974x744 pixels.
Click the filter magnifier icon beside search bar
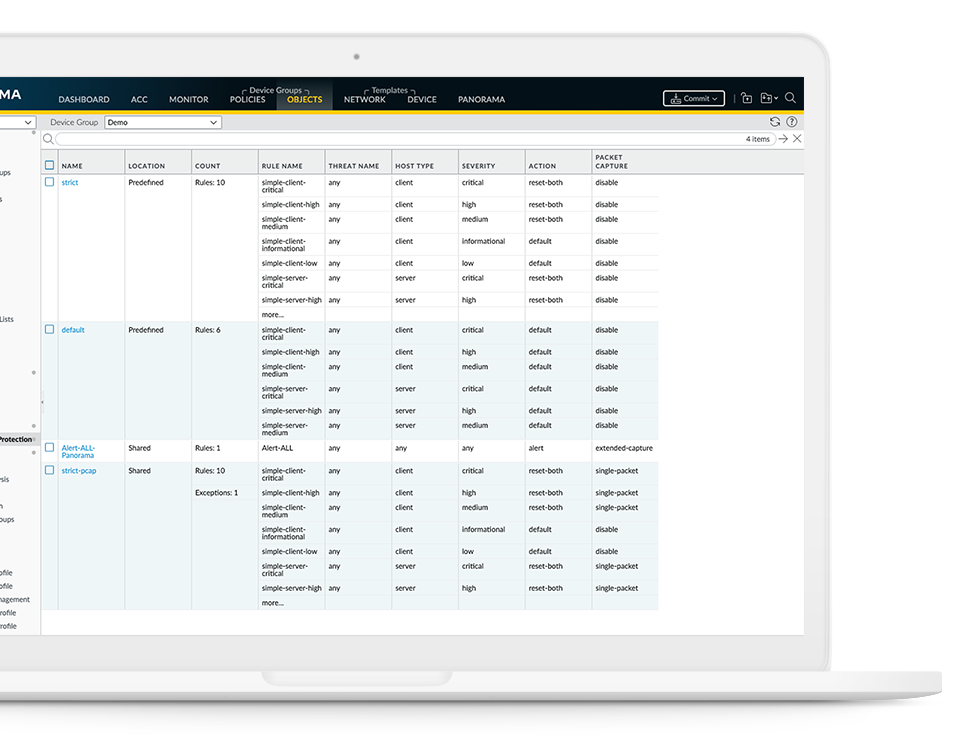coord(48,139)
